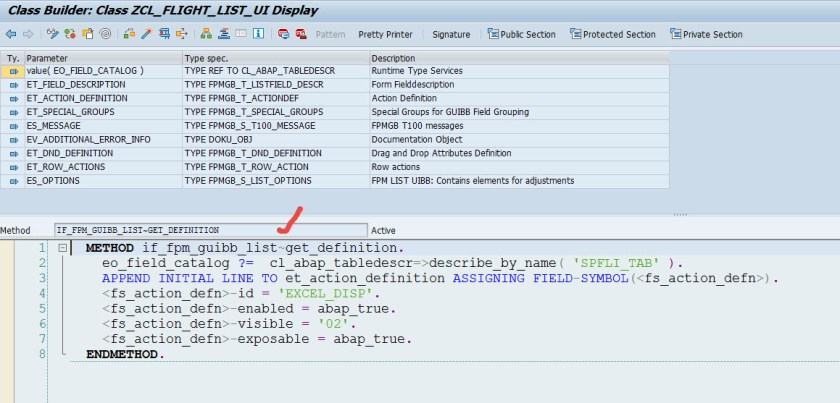Open the Protected Section
This screenshot has width=840, height=403.
[x=613, y=34]
